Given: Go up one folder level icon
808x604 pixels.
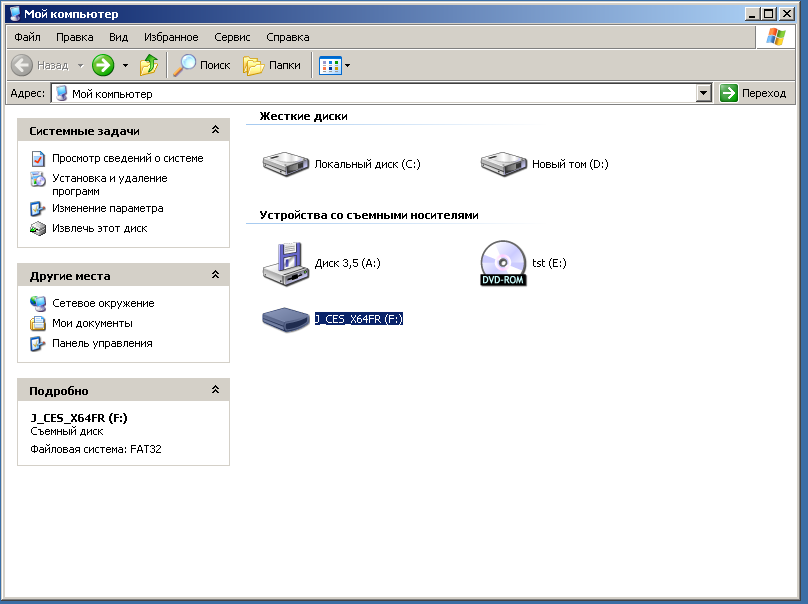Looking at the screenshot, I should click(x=149, y=65).
